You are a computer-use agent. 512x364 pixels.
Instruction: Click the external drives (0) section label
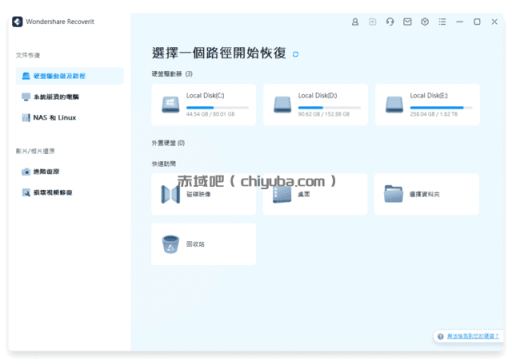168,143
